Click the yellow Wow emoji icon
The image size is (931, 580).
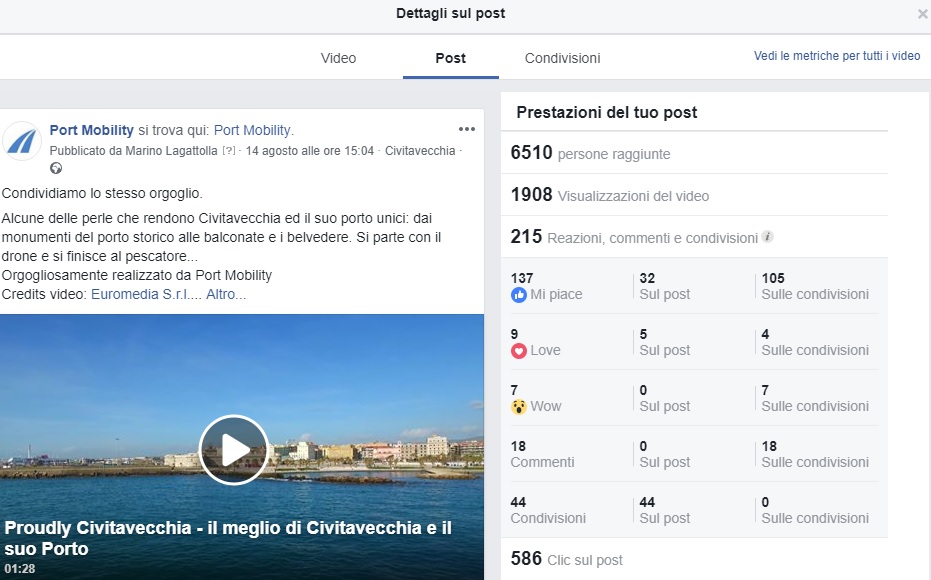(x=518, y=407)
